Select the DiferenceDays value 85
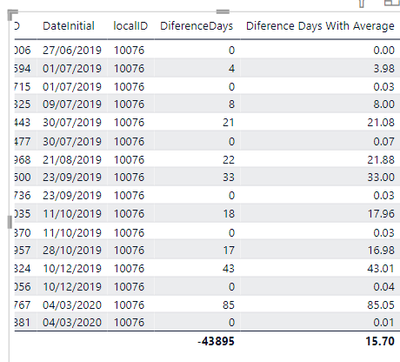 [228, 305]
